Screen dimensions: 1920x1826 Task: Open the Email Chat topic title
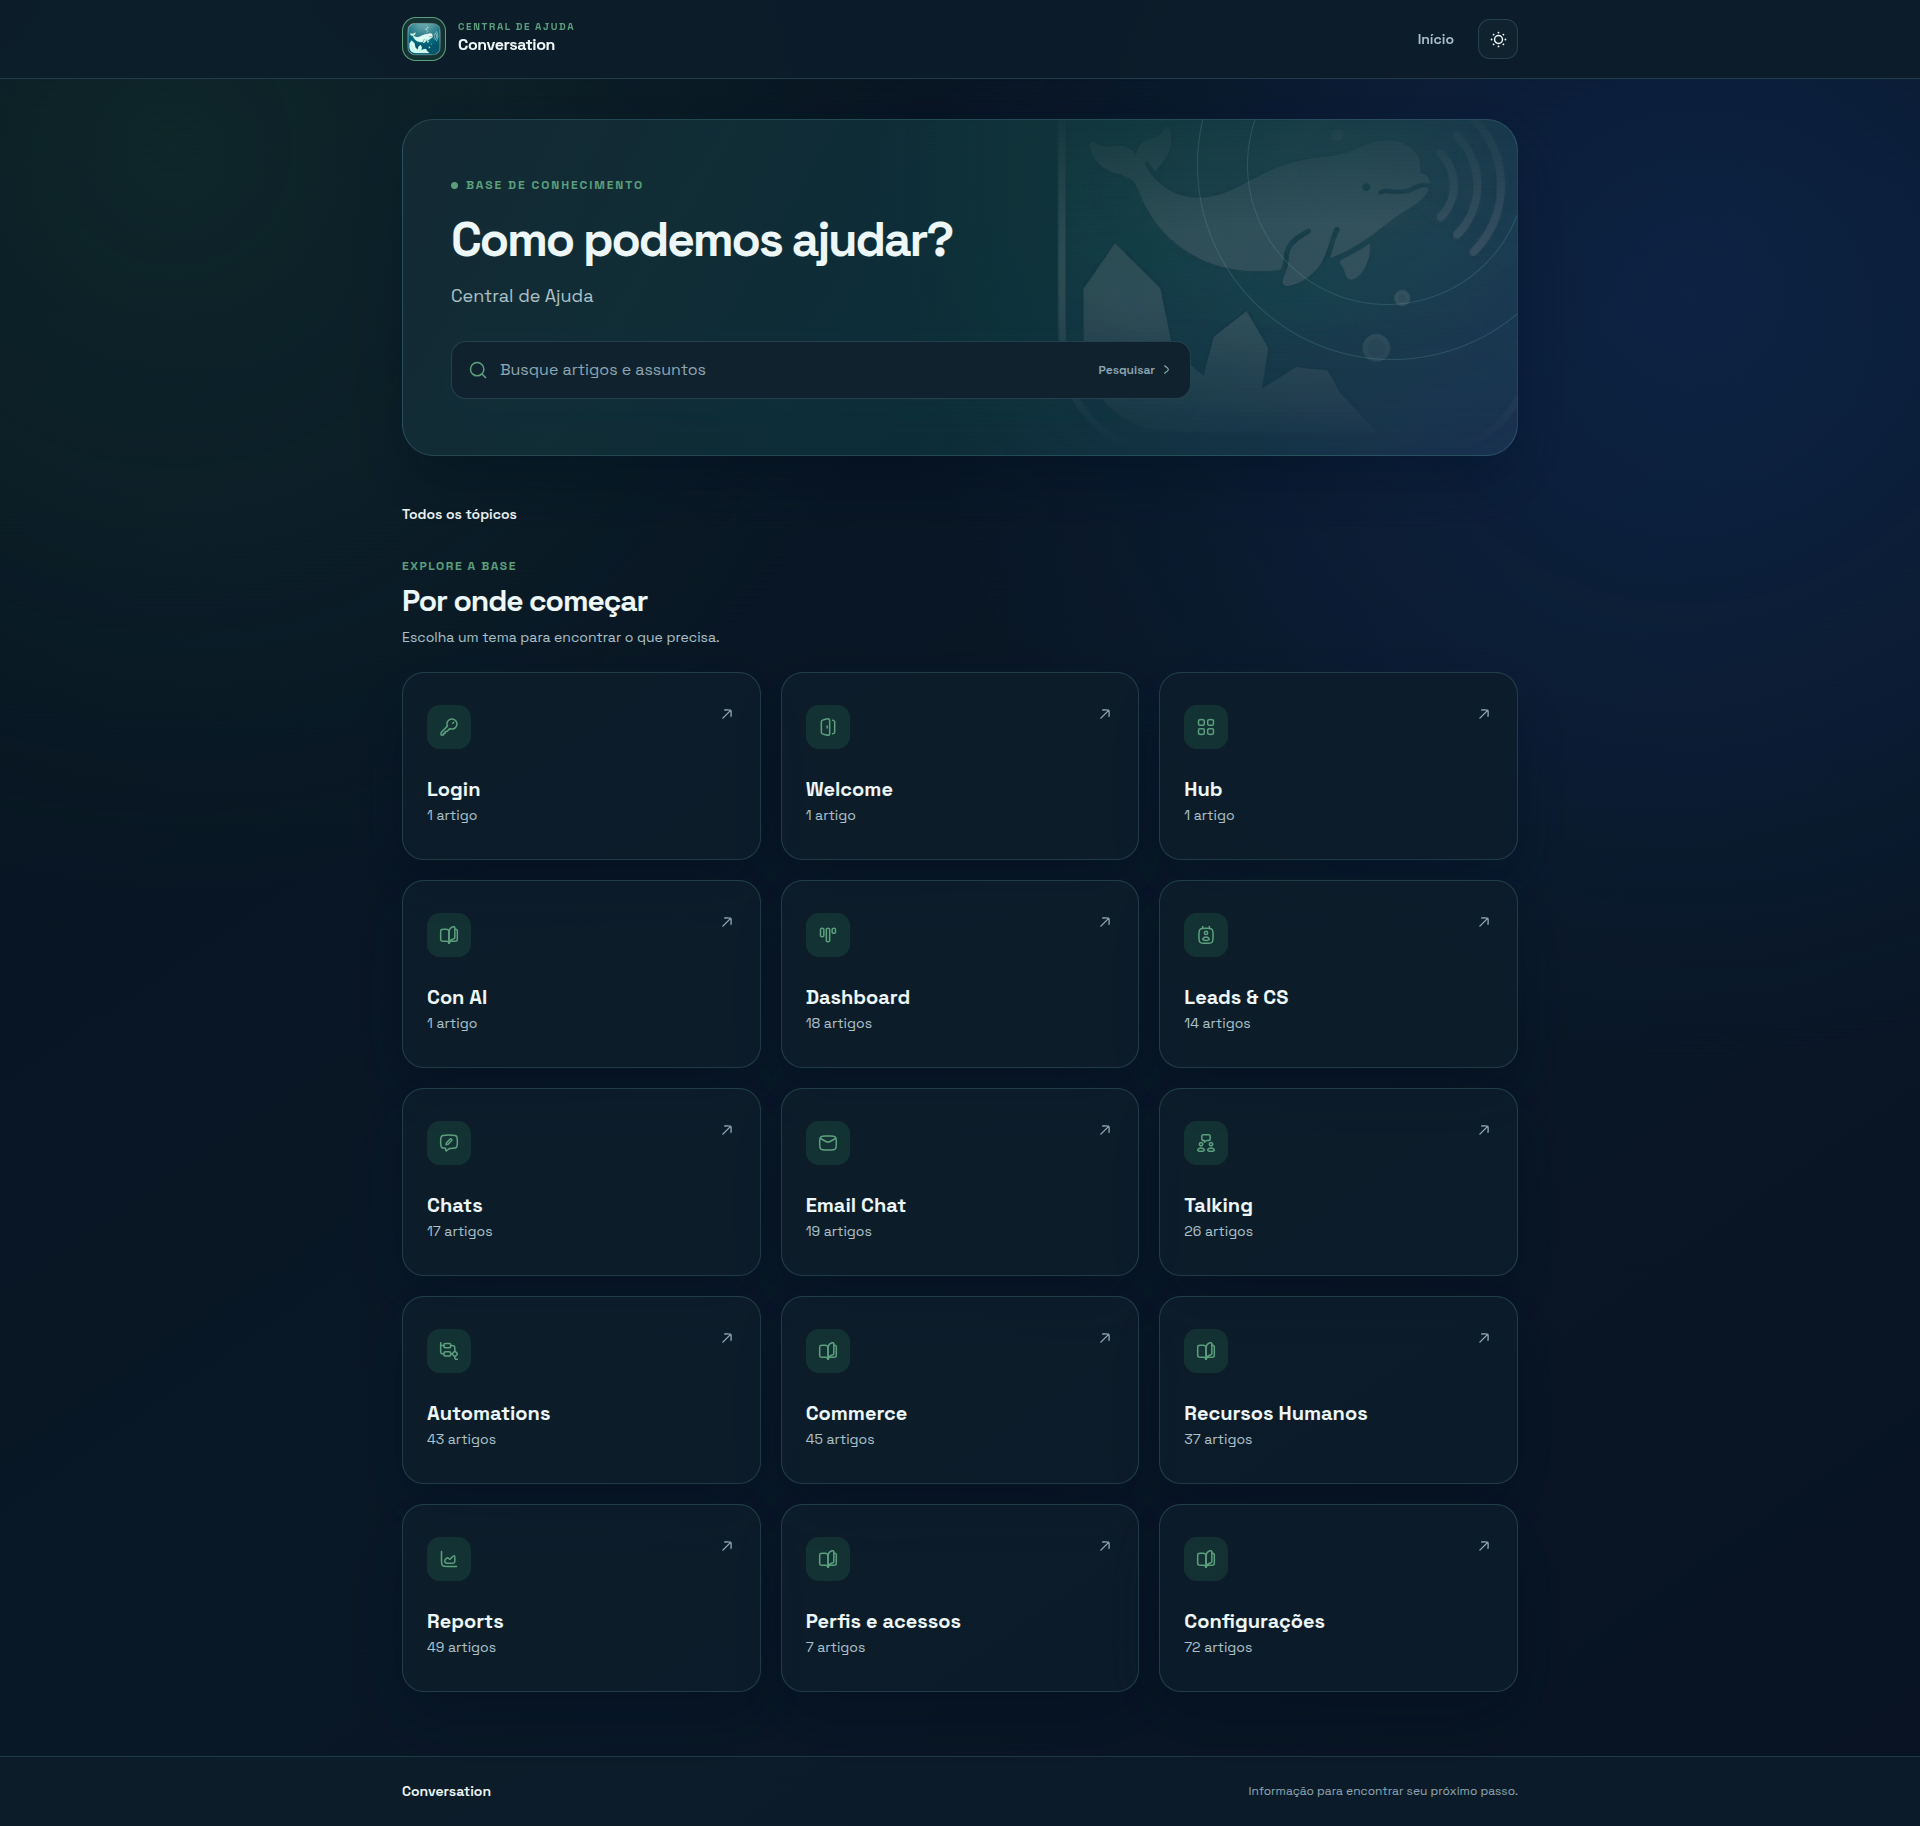click(856, 1205)
